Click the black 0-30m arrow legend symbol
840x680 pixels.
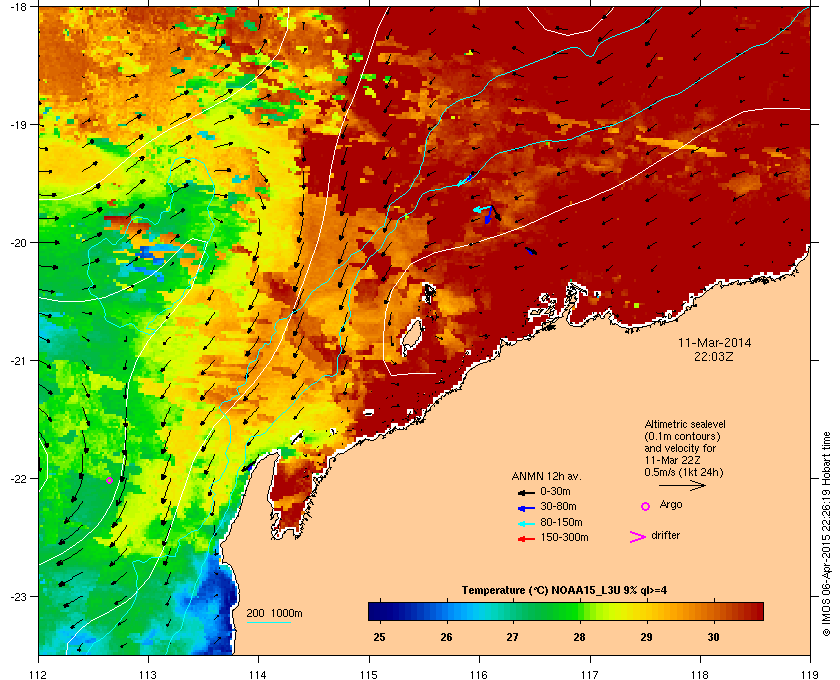(526, 492)
